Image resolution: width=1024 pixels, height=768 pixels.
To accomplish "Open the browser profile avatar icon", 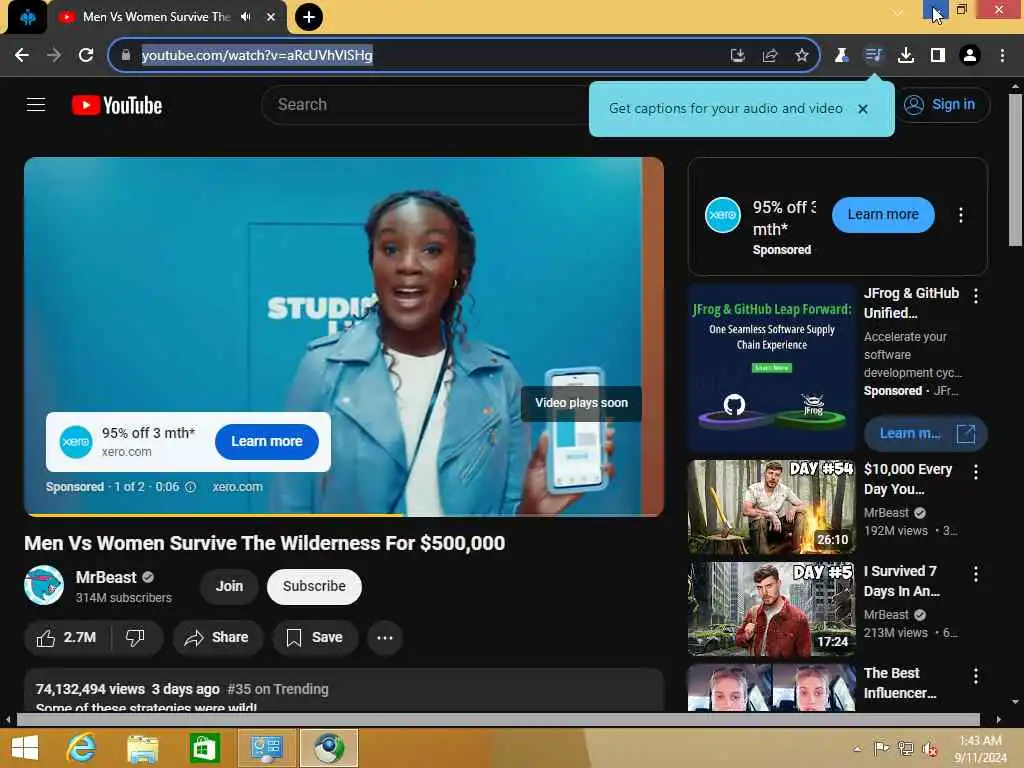I will [x=970, y=56].
